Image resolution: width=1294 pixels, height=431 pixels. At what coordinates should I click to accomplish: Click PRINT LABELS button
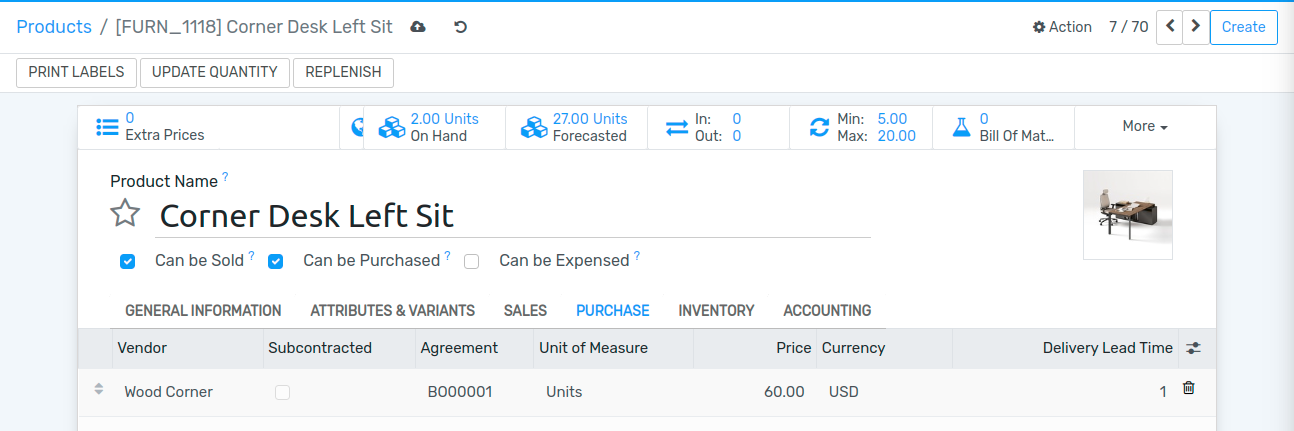(x=76, y=72)
